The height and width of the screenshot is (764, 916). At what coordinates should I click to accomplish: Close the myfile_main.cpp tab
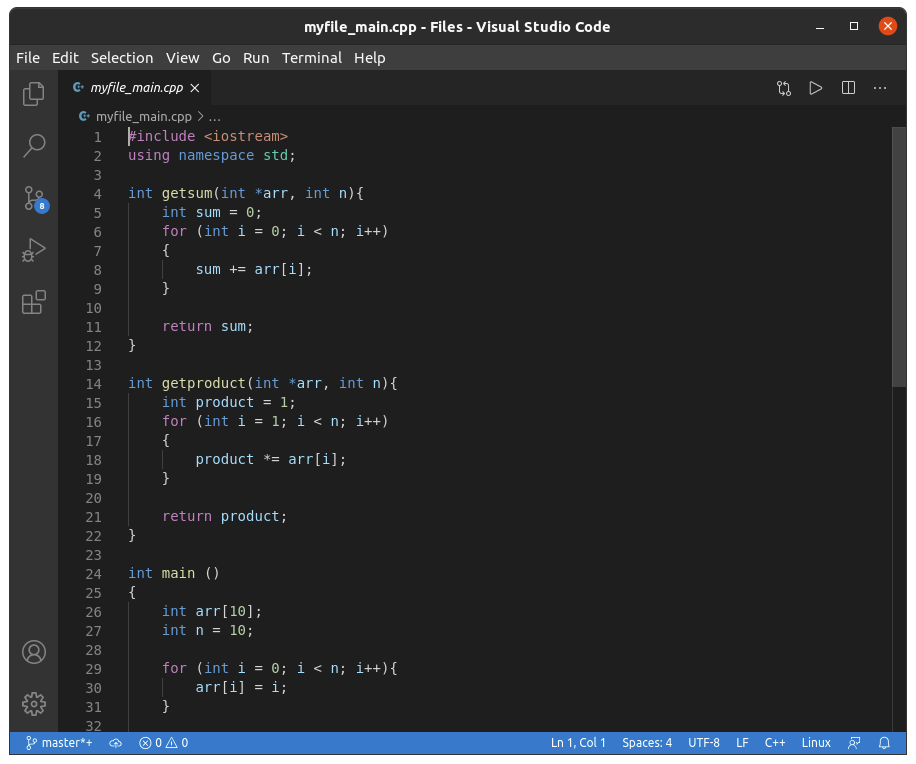point(195,88)
